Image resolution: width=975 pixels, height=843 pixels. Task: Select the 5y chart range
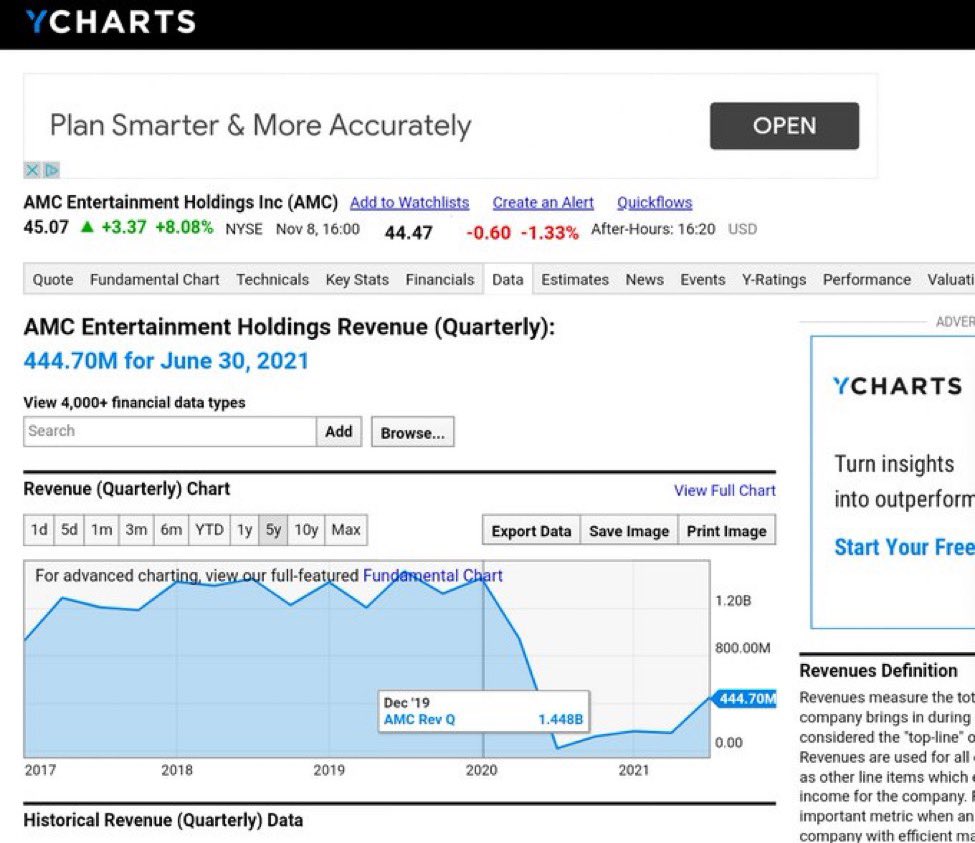coord(273,530)
